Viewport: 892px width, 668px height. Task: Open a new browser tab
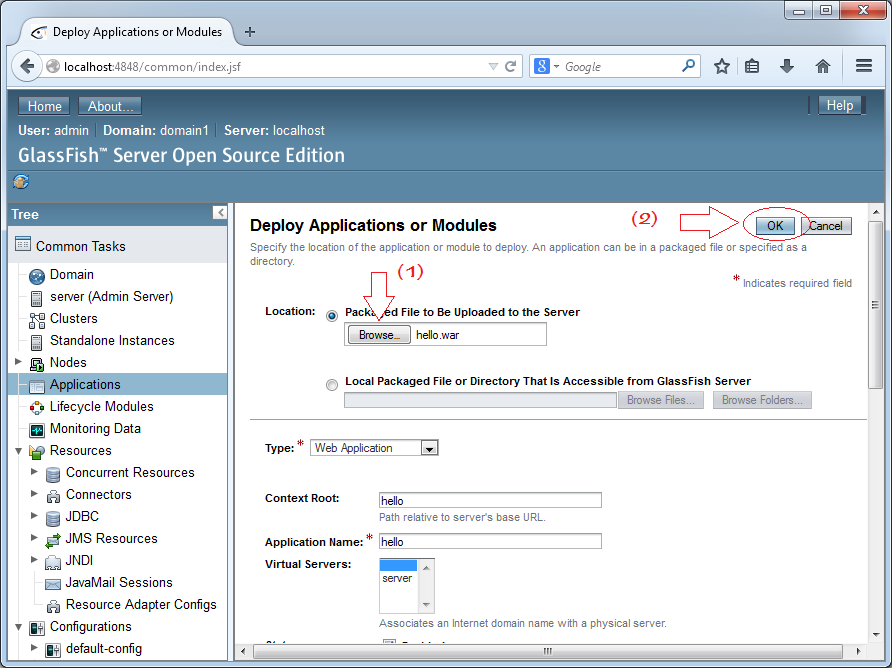coord(250,32)
